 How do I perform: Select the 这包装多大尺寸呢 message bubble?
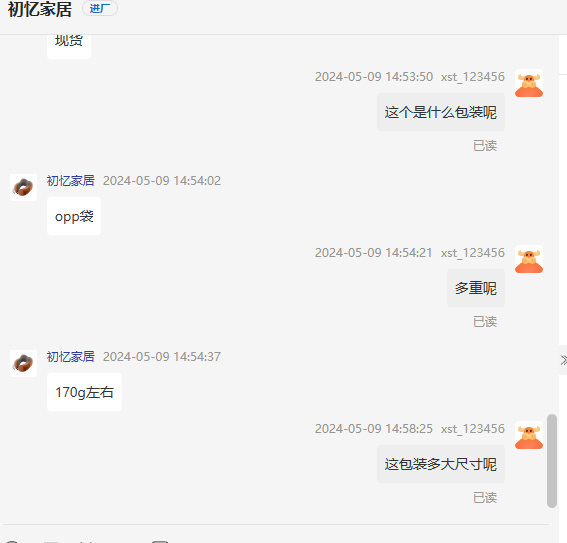(440, 464)
